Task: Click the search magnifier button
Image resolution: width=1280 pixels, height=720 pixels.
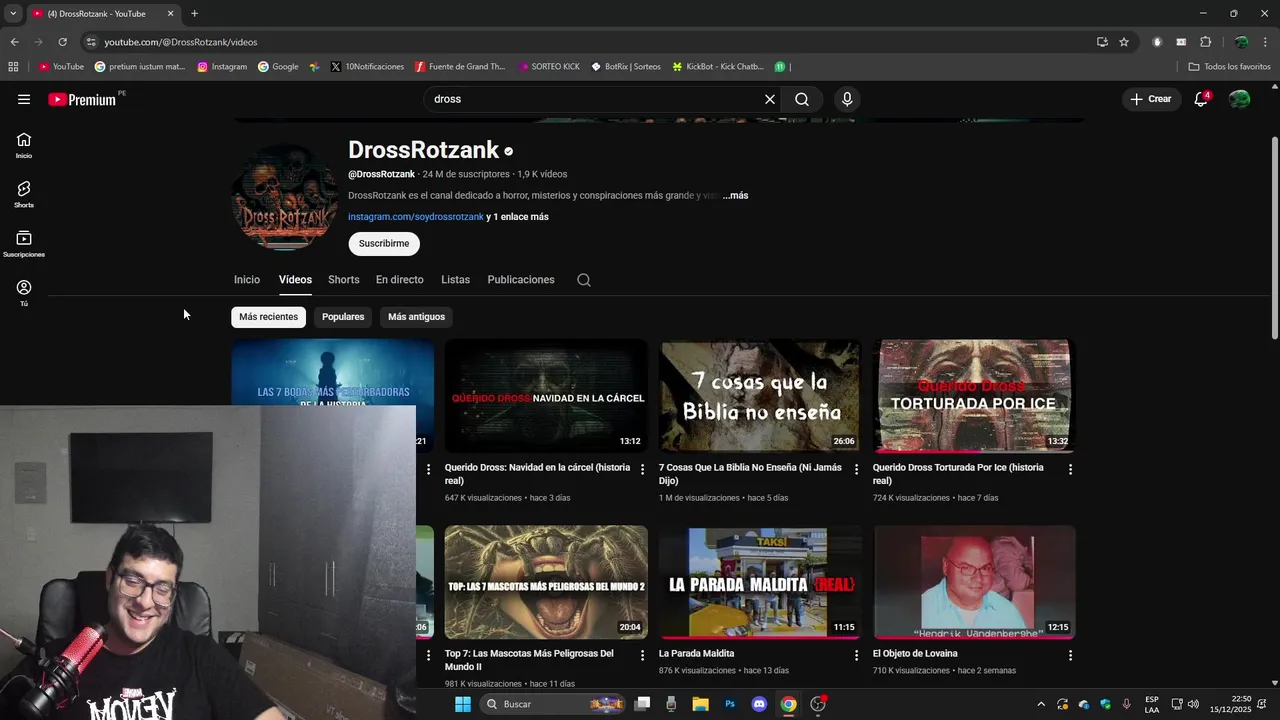Action: pyautogui.click(x=802, y=99)
